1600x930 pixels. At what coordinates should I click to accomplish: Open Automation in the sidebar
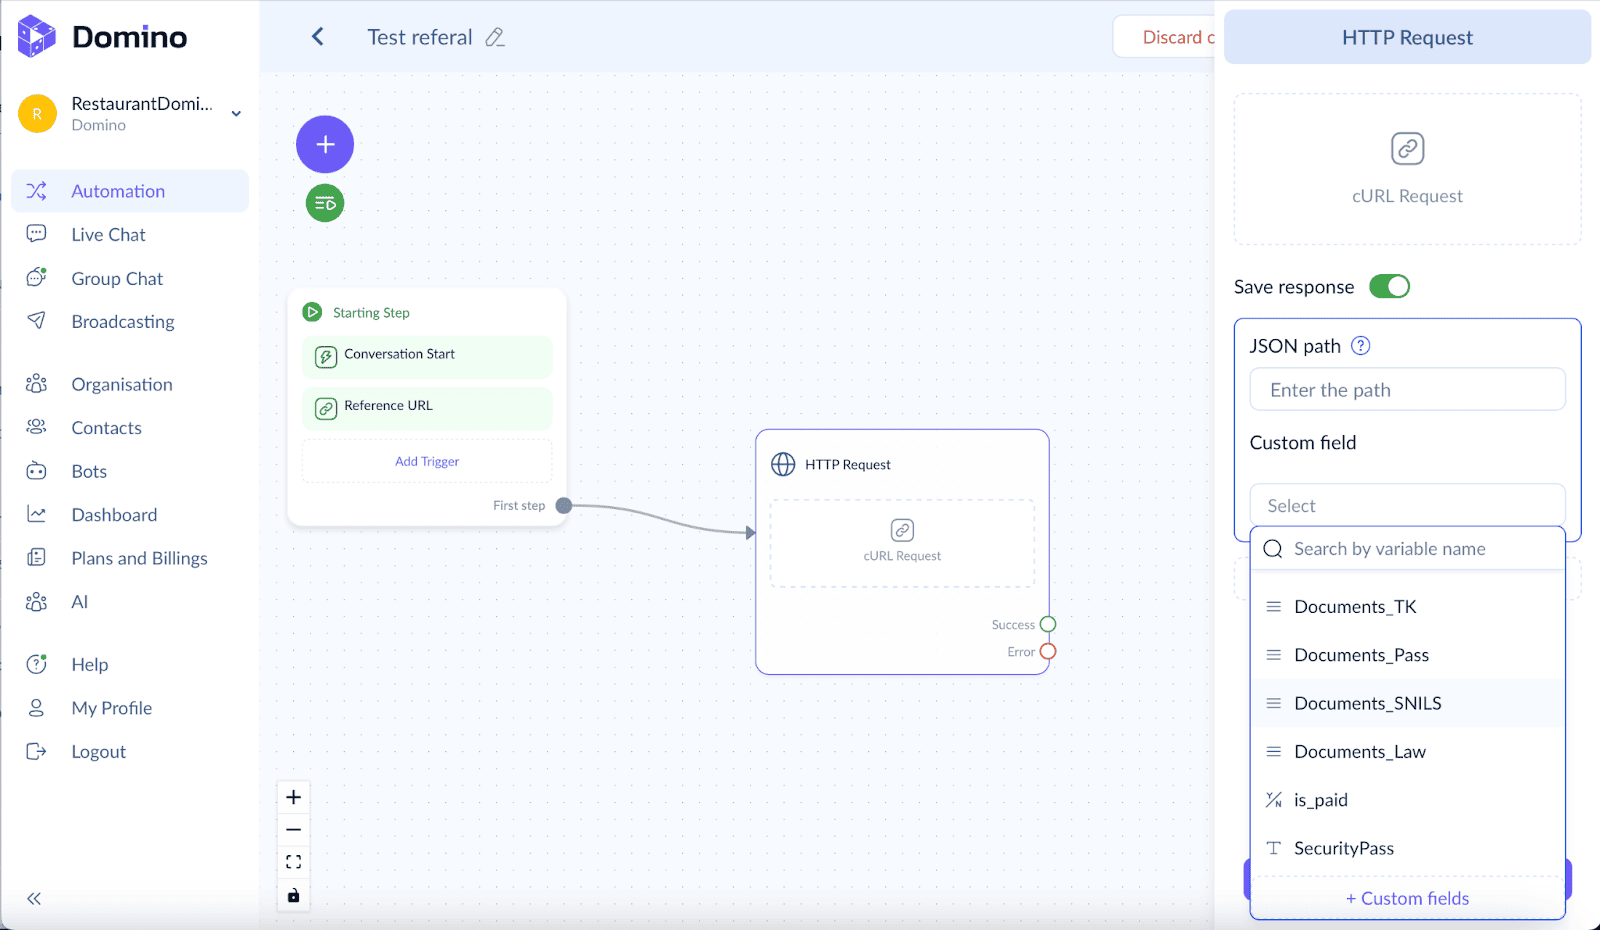coord(130,191)
